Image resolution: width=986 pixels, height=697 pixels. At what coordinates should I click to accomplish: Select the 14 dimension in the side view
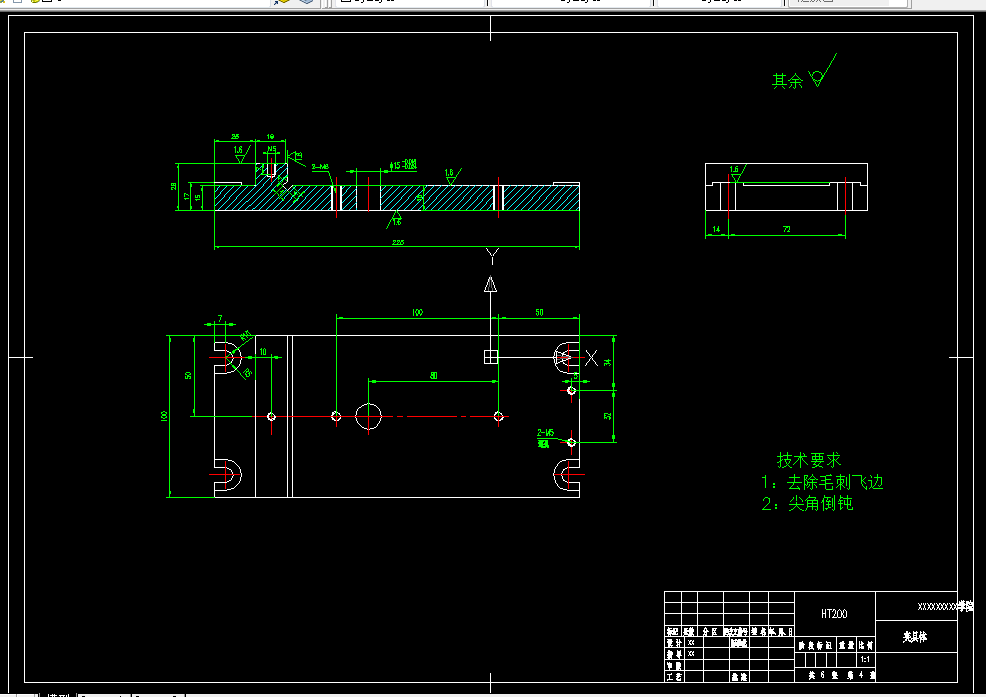[x=716, y=230]
